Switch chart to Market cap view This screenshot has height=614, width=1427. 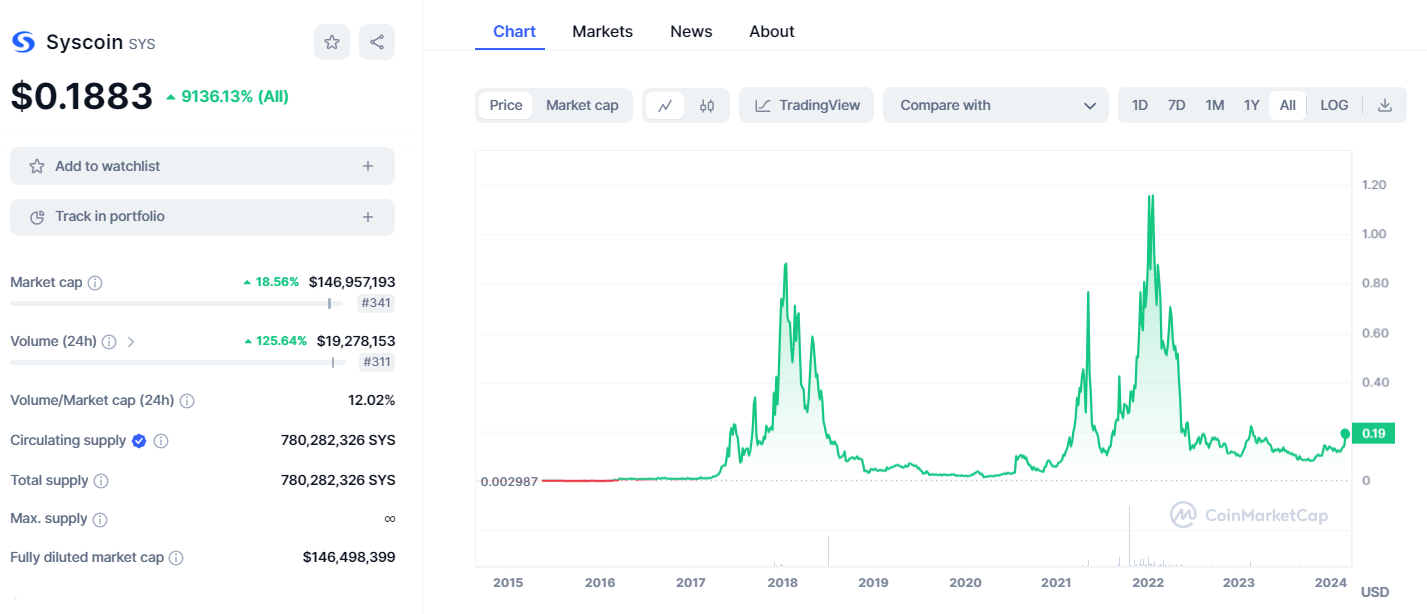pos(582,105)
